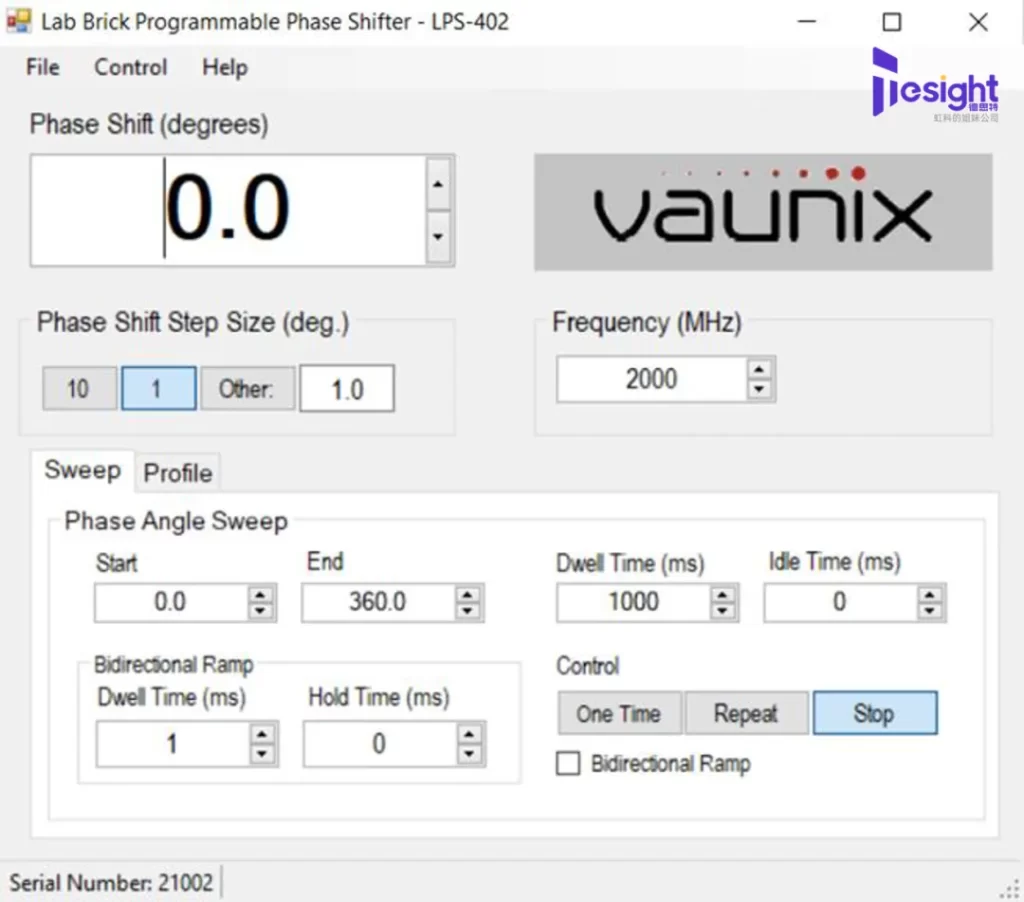Increment Phase Shift with the up arrow
This screenshot has height=902, width=1024.
438,184
